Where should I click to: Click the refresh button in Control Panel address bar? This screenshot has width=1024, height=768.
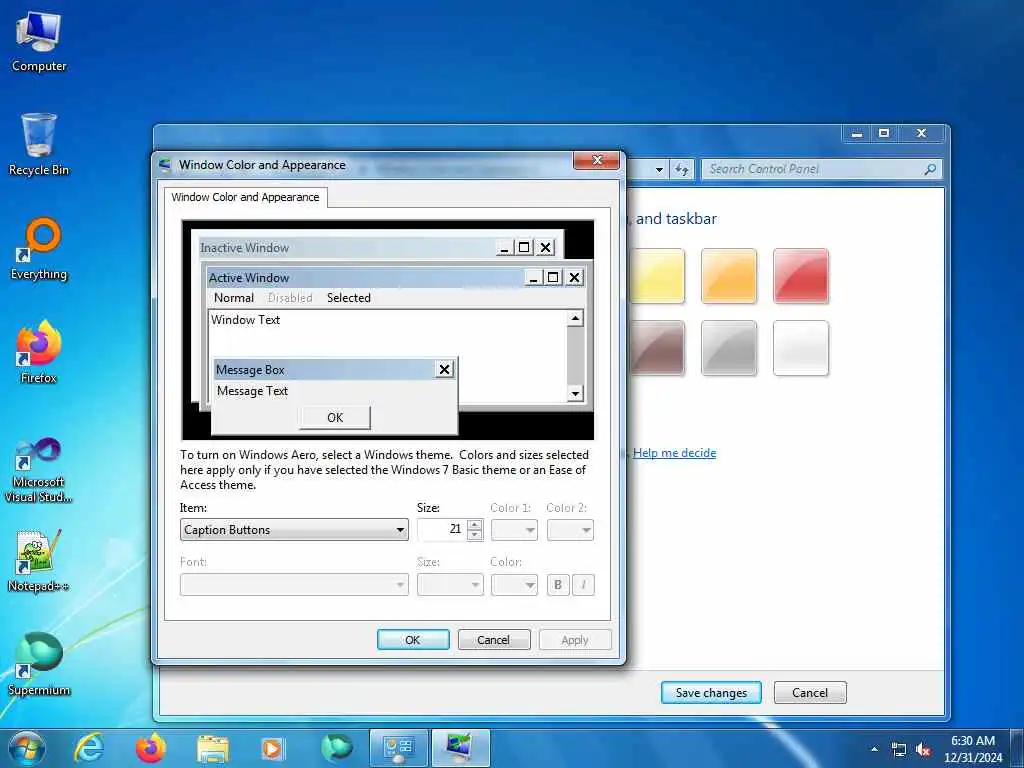(x=682, y=169)
